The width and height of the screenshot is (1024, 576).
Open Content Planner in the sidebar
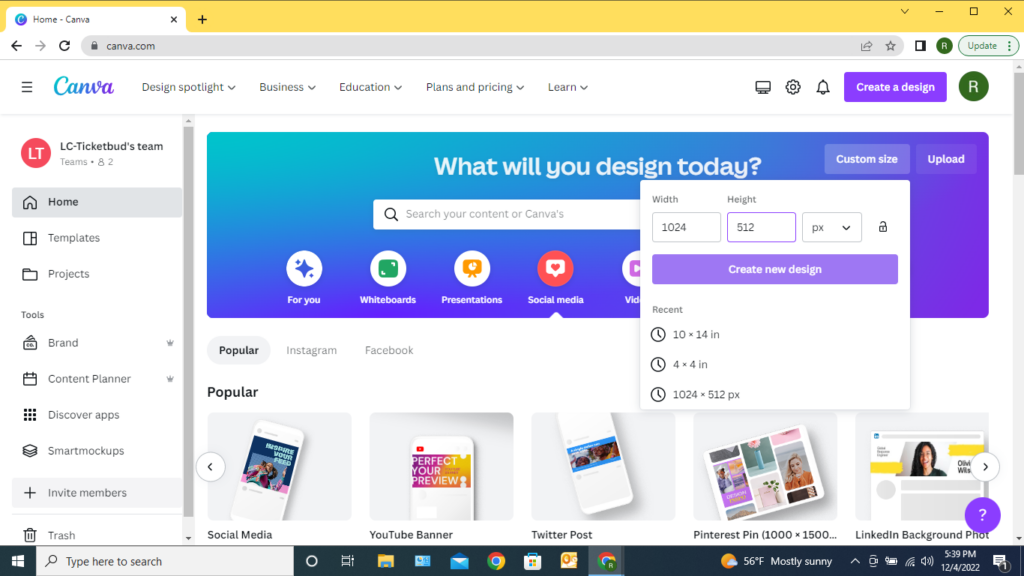point(97,379)
